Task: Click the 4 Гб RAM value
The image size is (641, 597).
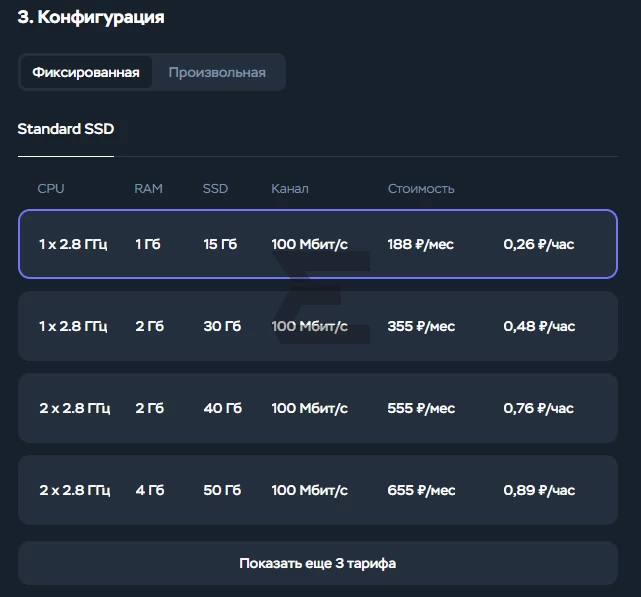Action: coord(150,490)
